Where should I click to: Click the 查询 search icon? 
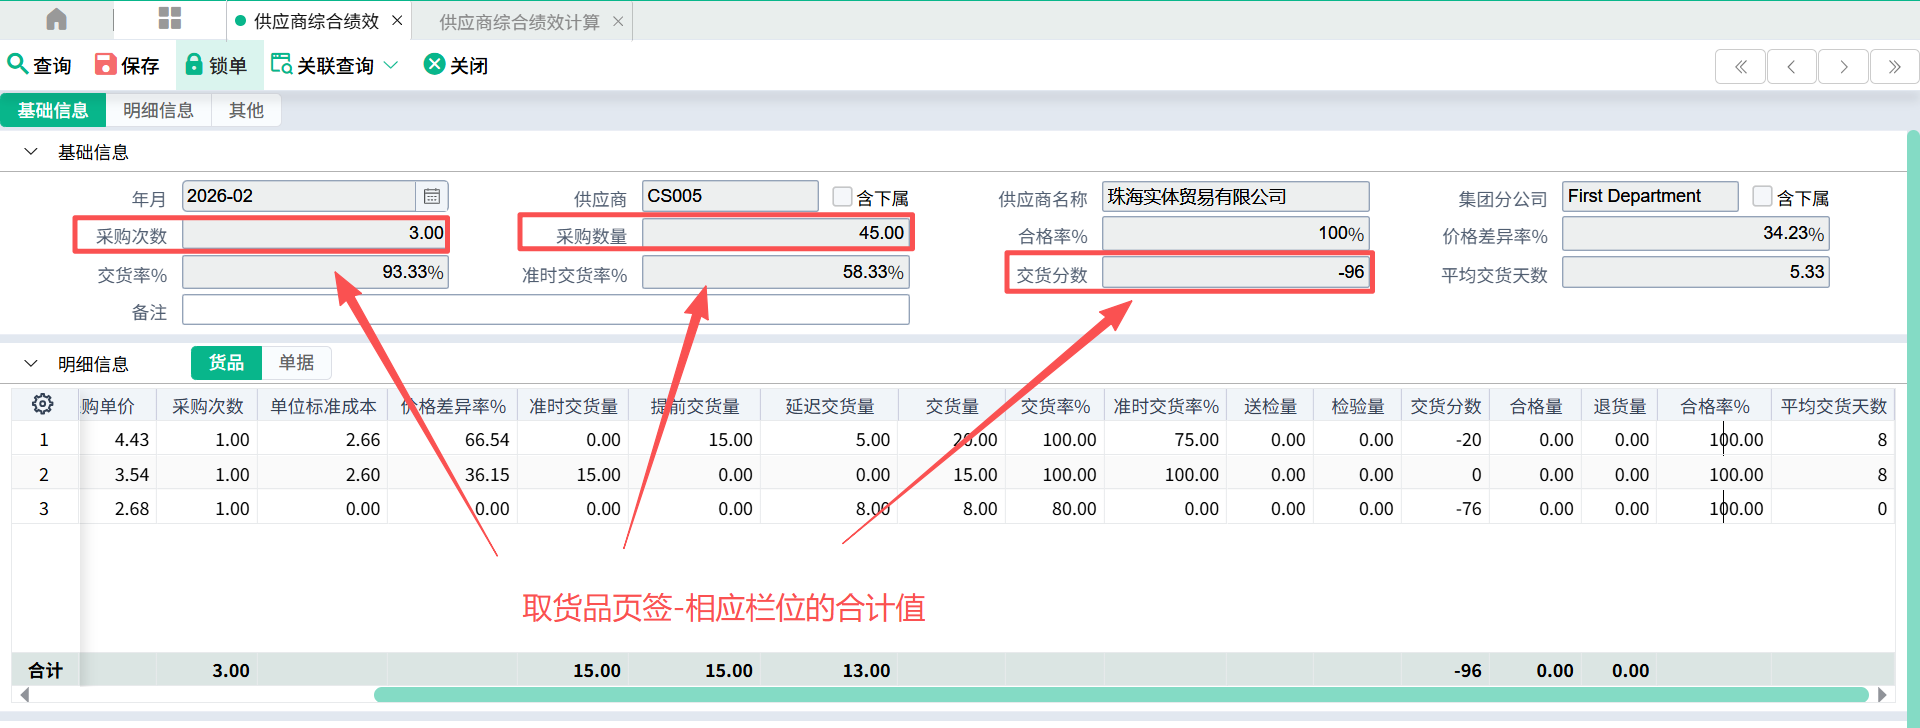pos(17,65)
